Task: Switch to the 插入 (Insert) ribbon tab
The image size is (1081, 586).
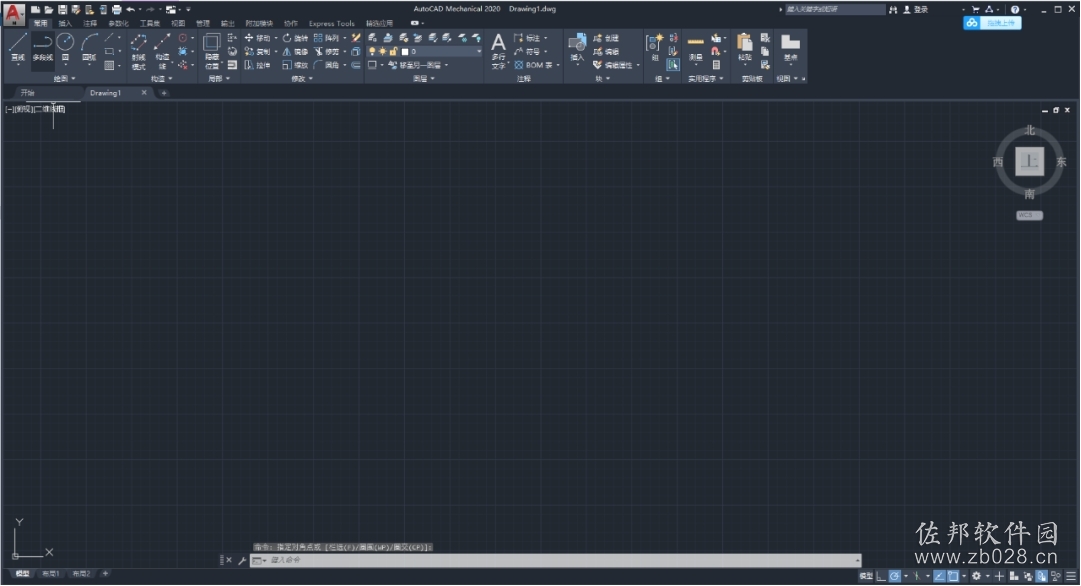Action: (x=65, y=23)
